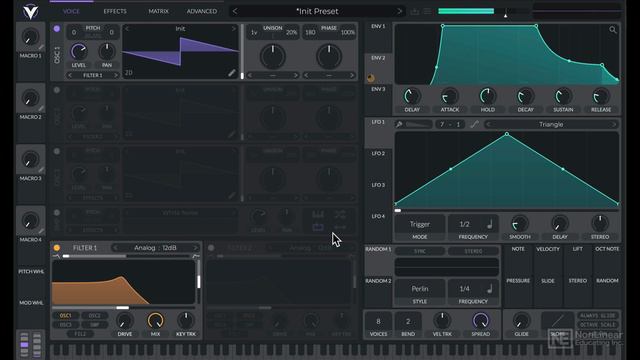Switch to the Matrix tab
640x360 pixels.
(x=158, y=11)
